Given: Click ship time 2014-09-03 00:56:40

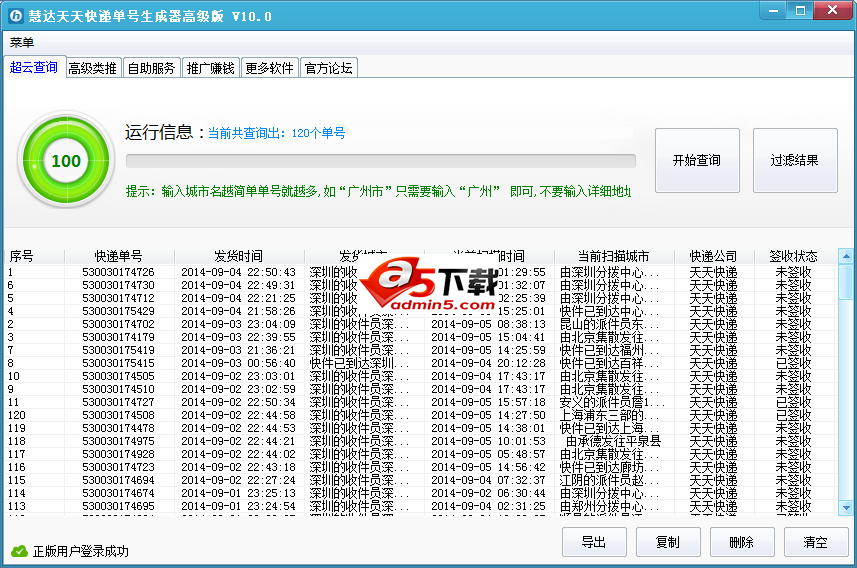Looking at the screenshot, I should coord(238,364).
